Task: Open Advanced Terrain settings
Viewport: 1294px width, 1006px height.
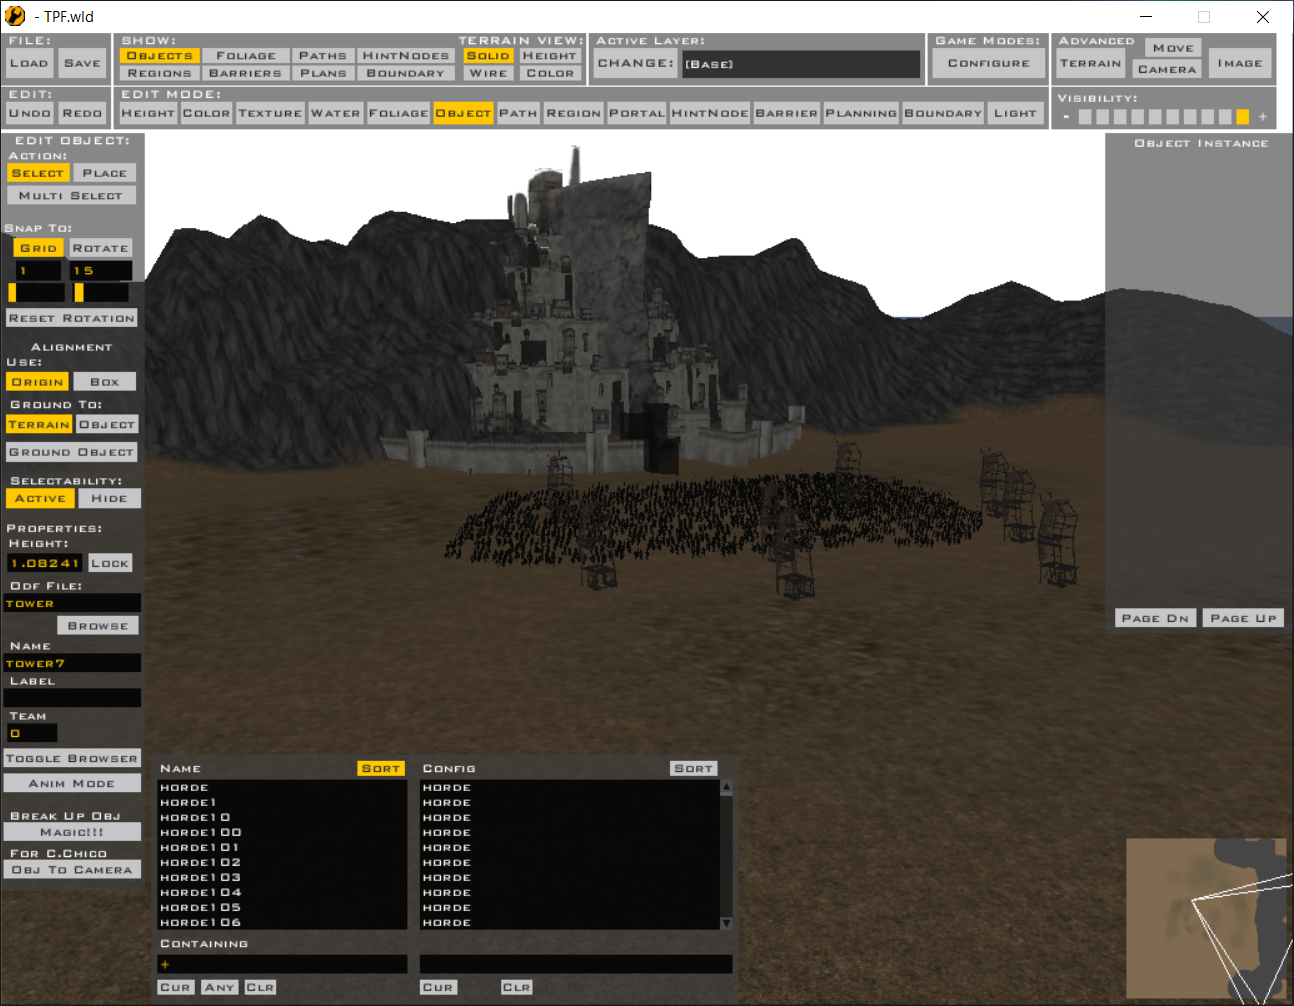Action: coord(1091,63)
